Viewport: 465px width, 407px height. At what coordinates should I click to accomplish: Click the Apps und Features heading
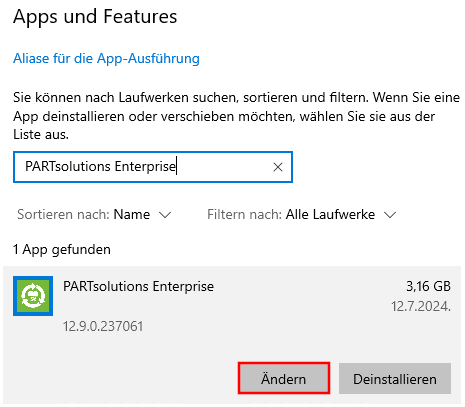(95, 16)
